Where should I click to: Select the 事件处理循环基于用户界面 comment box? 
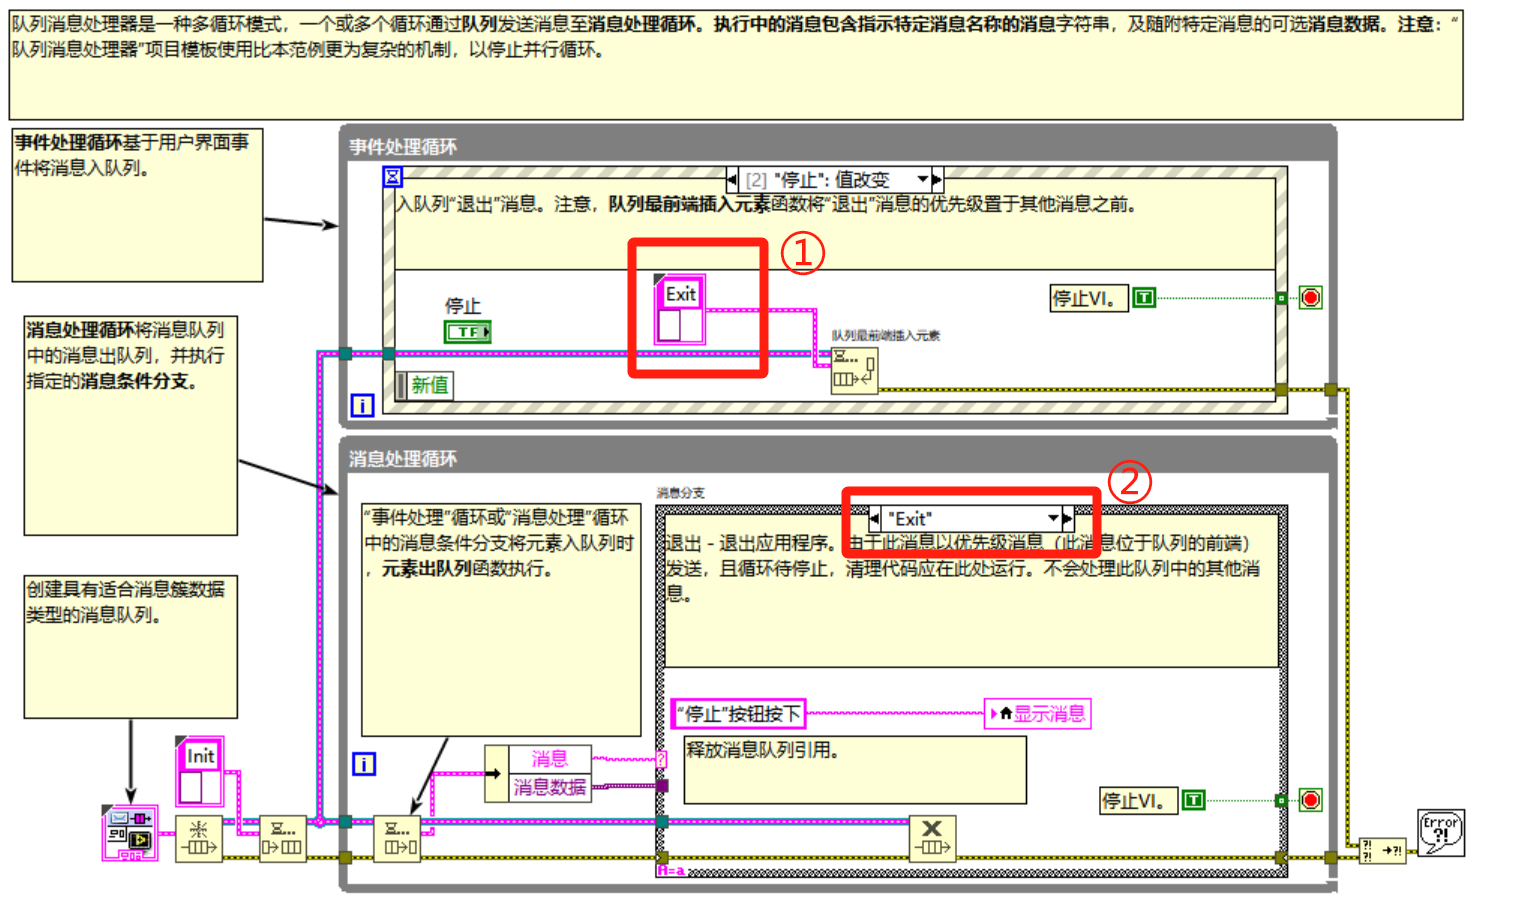point(137,204)
